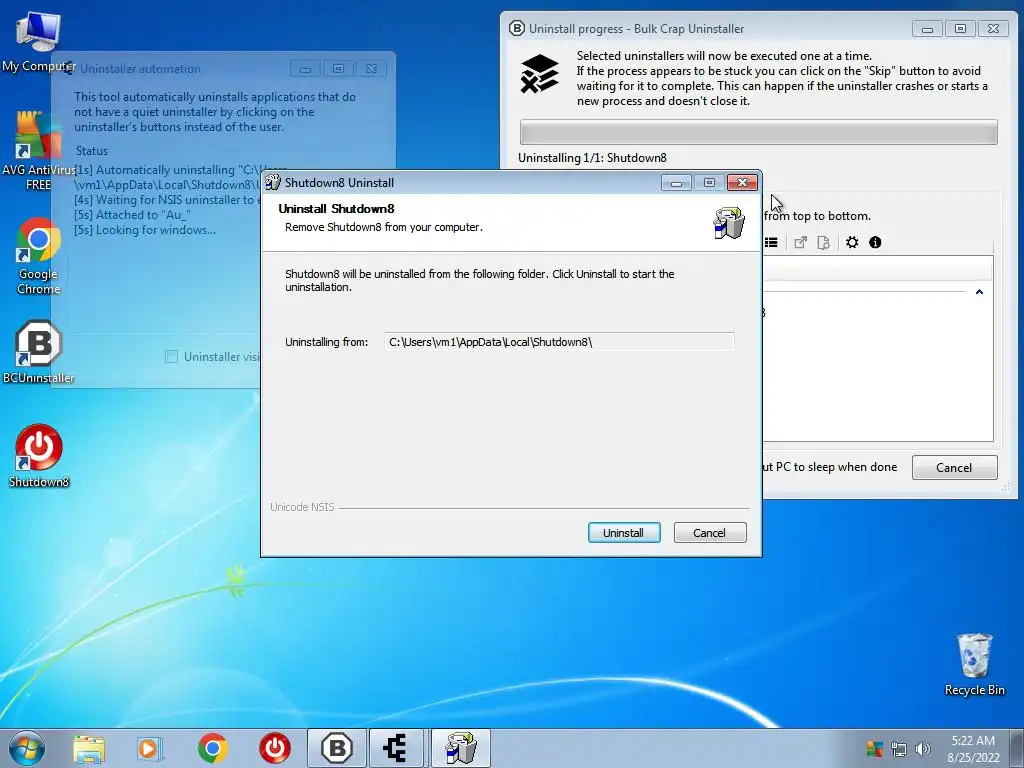Open My Computer desktop icon

click(39, 40)
